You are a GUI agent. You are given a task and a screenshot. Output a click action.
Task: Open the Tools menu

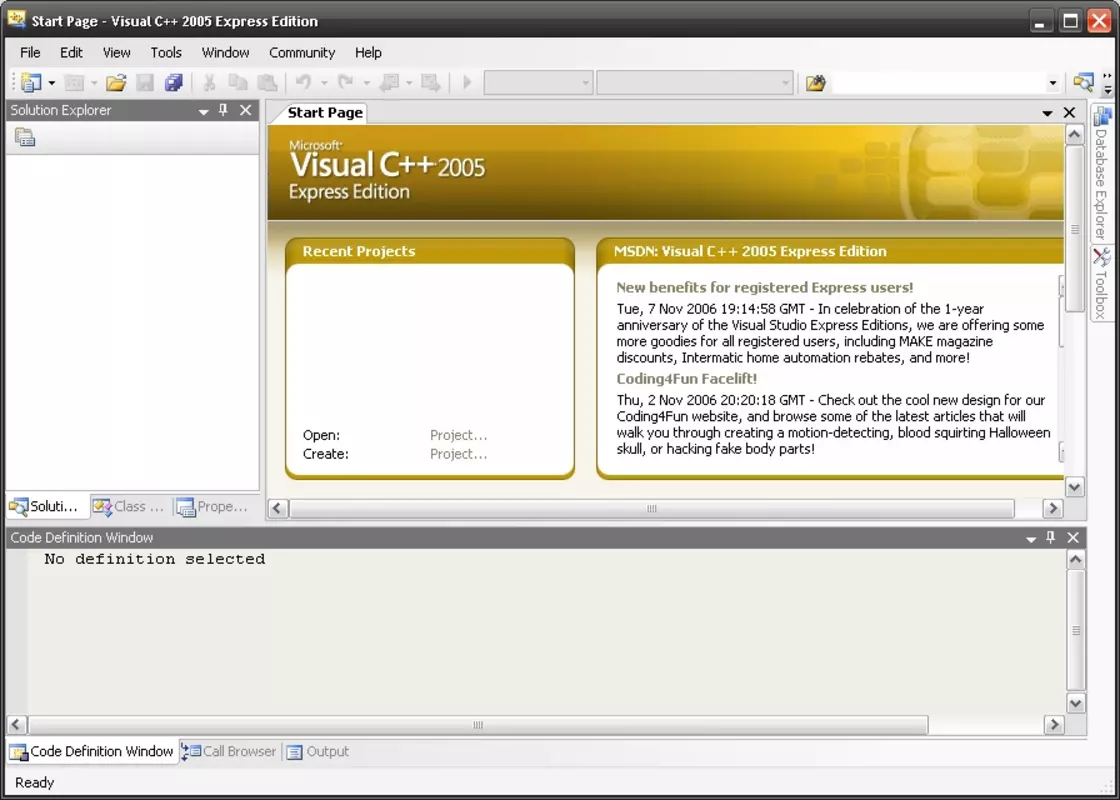[166, 52]
